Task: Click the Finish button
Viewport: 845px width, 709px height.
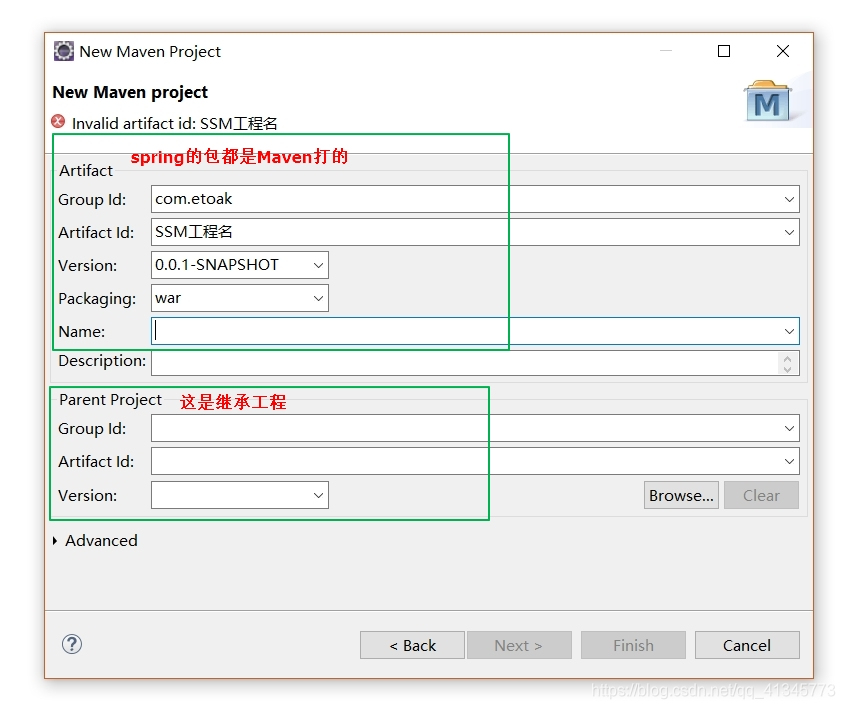Action: 633,645
